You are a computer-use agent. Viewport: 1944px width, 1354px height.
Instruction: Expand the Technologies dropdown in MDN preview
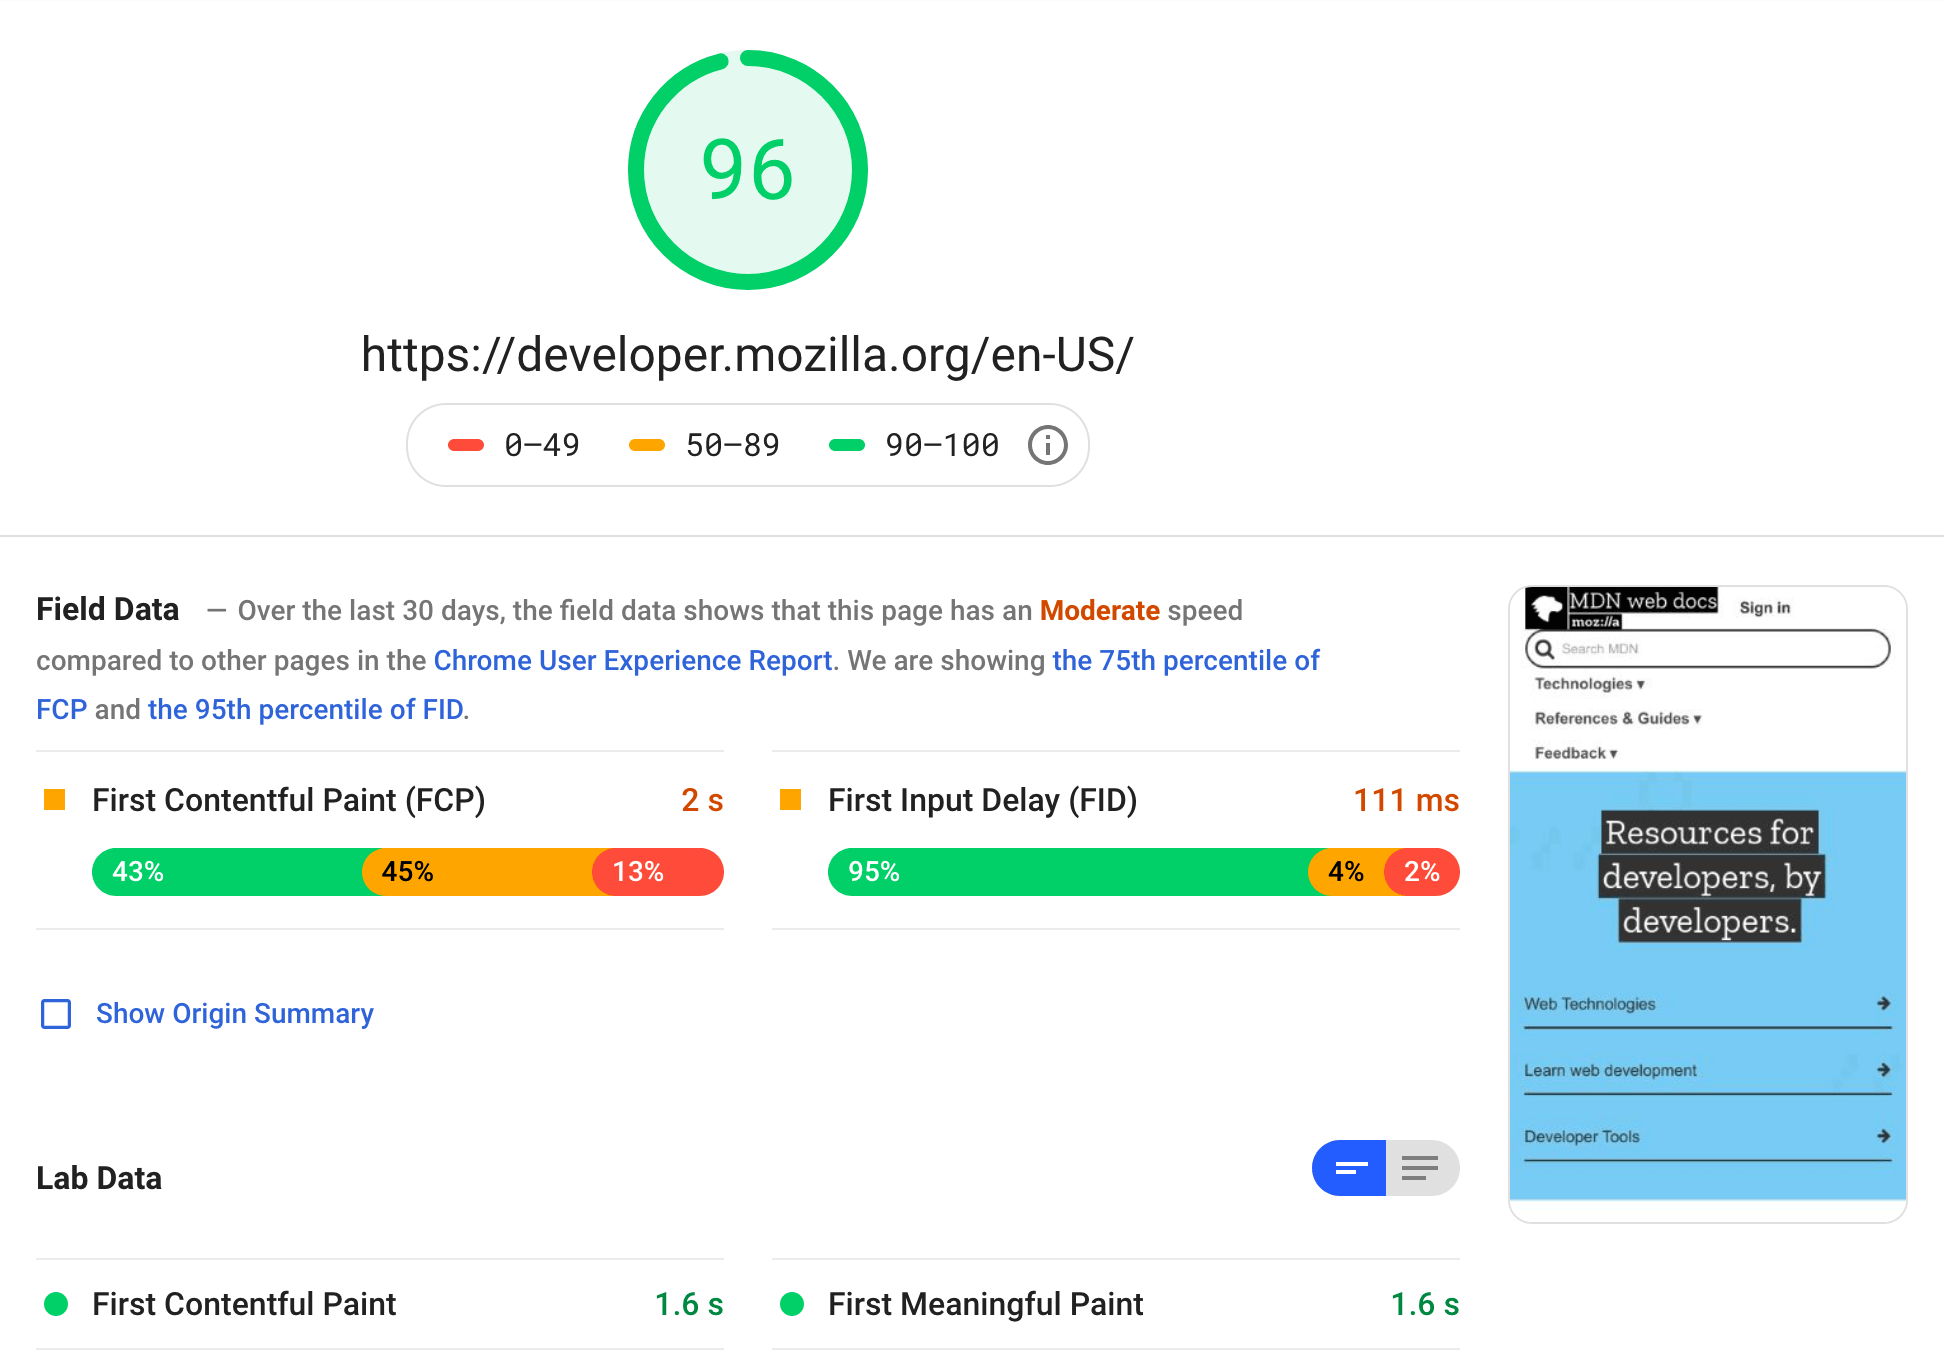point(1589,682)
